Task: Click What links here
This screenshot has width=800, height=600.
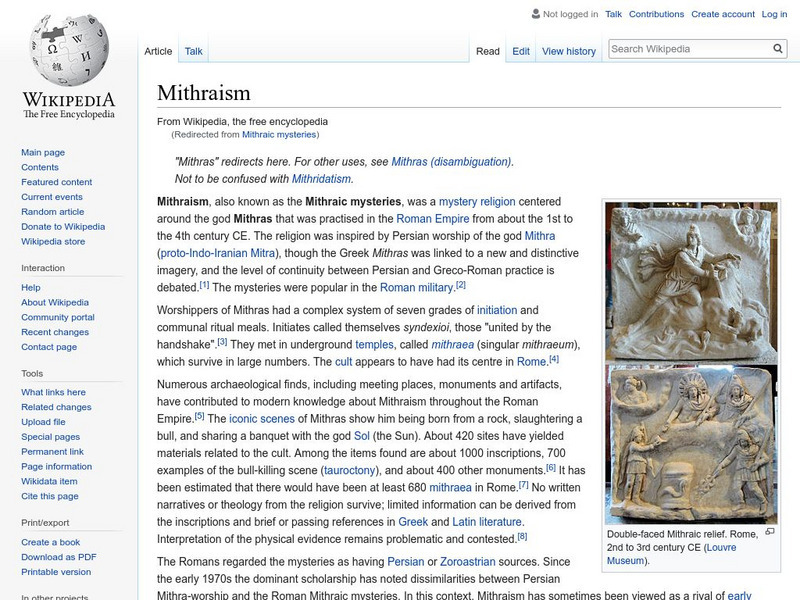Action: pyautogui.click(x=54, y=392)
